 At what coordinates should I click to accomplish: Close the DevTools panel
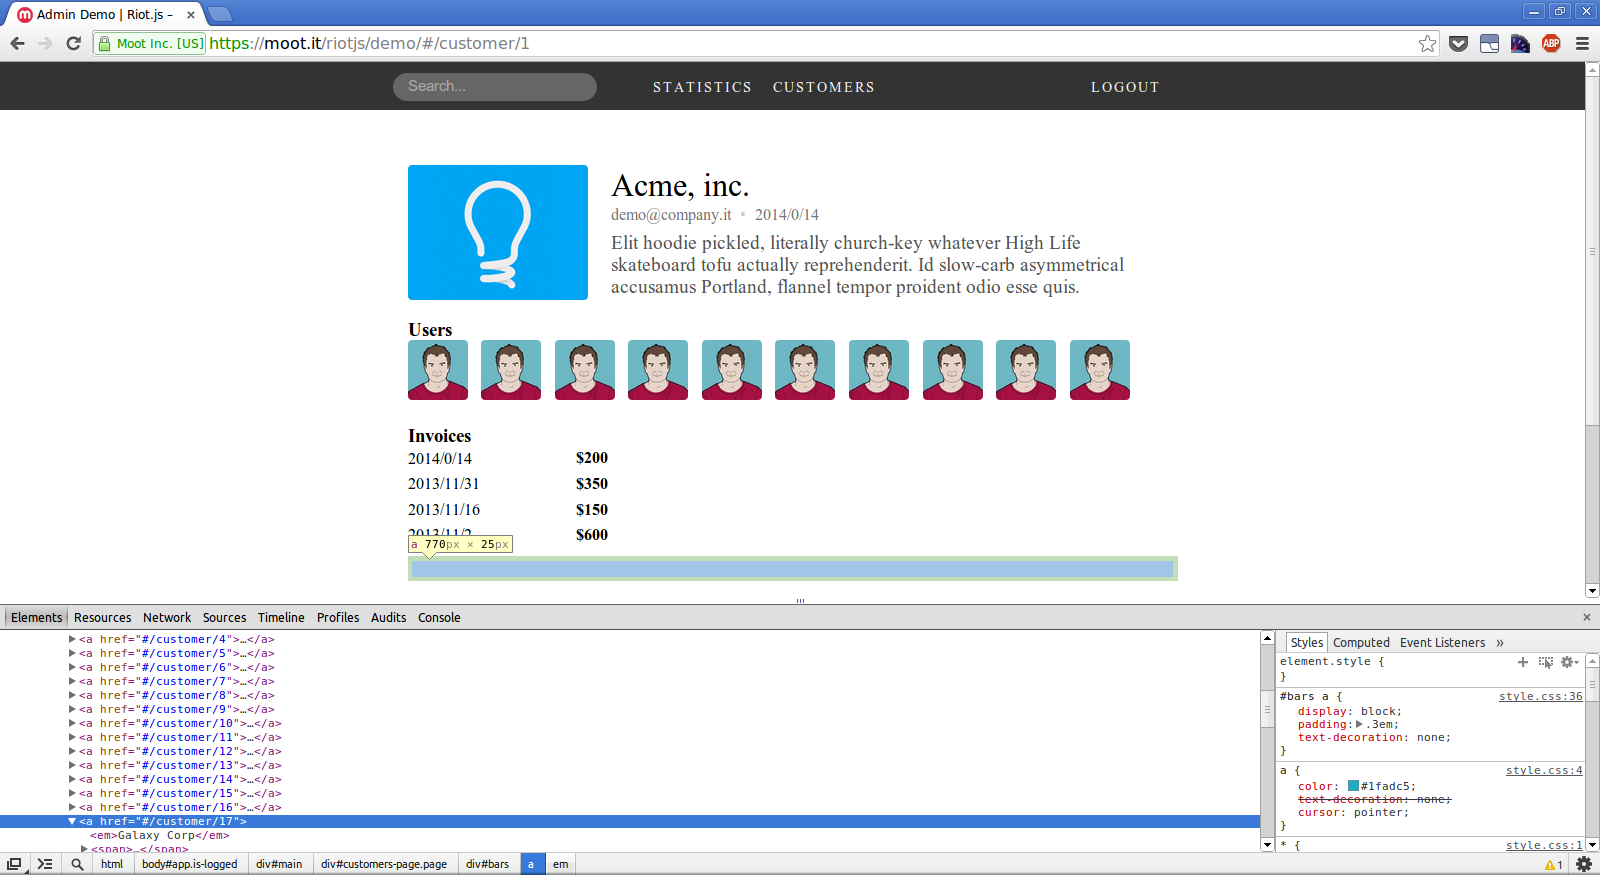click(1587, 617)
